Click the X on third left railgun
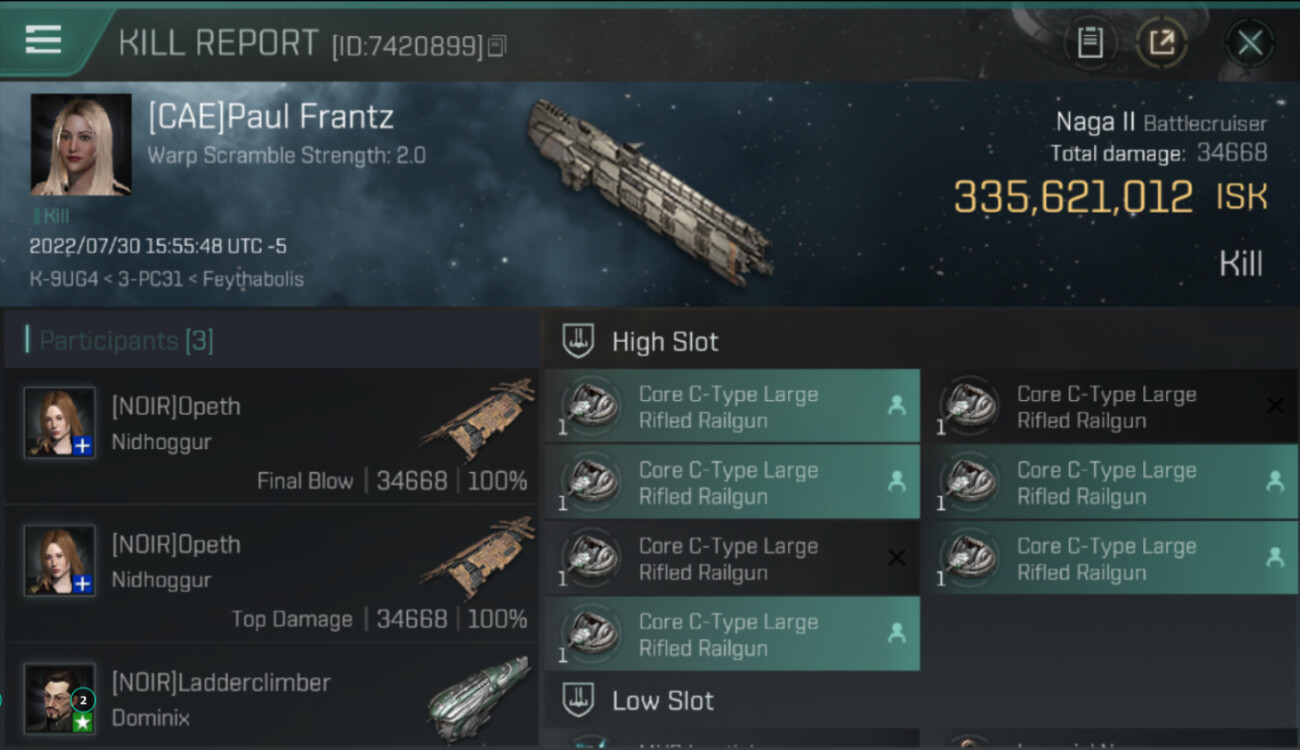The image size is (1300, 750). coord(897,558)
